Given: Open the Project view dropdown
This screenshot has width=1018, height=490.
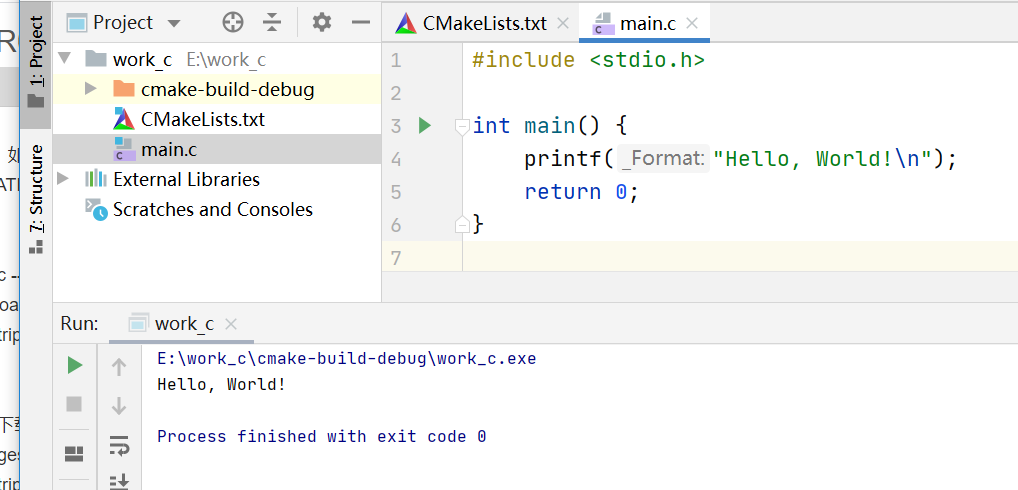Looking at the screenshot, I should (174, 23).
